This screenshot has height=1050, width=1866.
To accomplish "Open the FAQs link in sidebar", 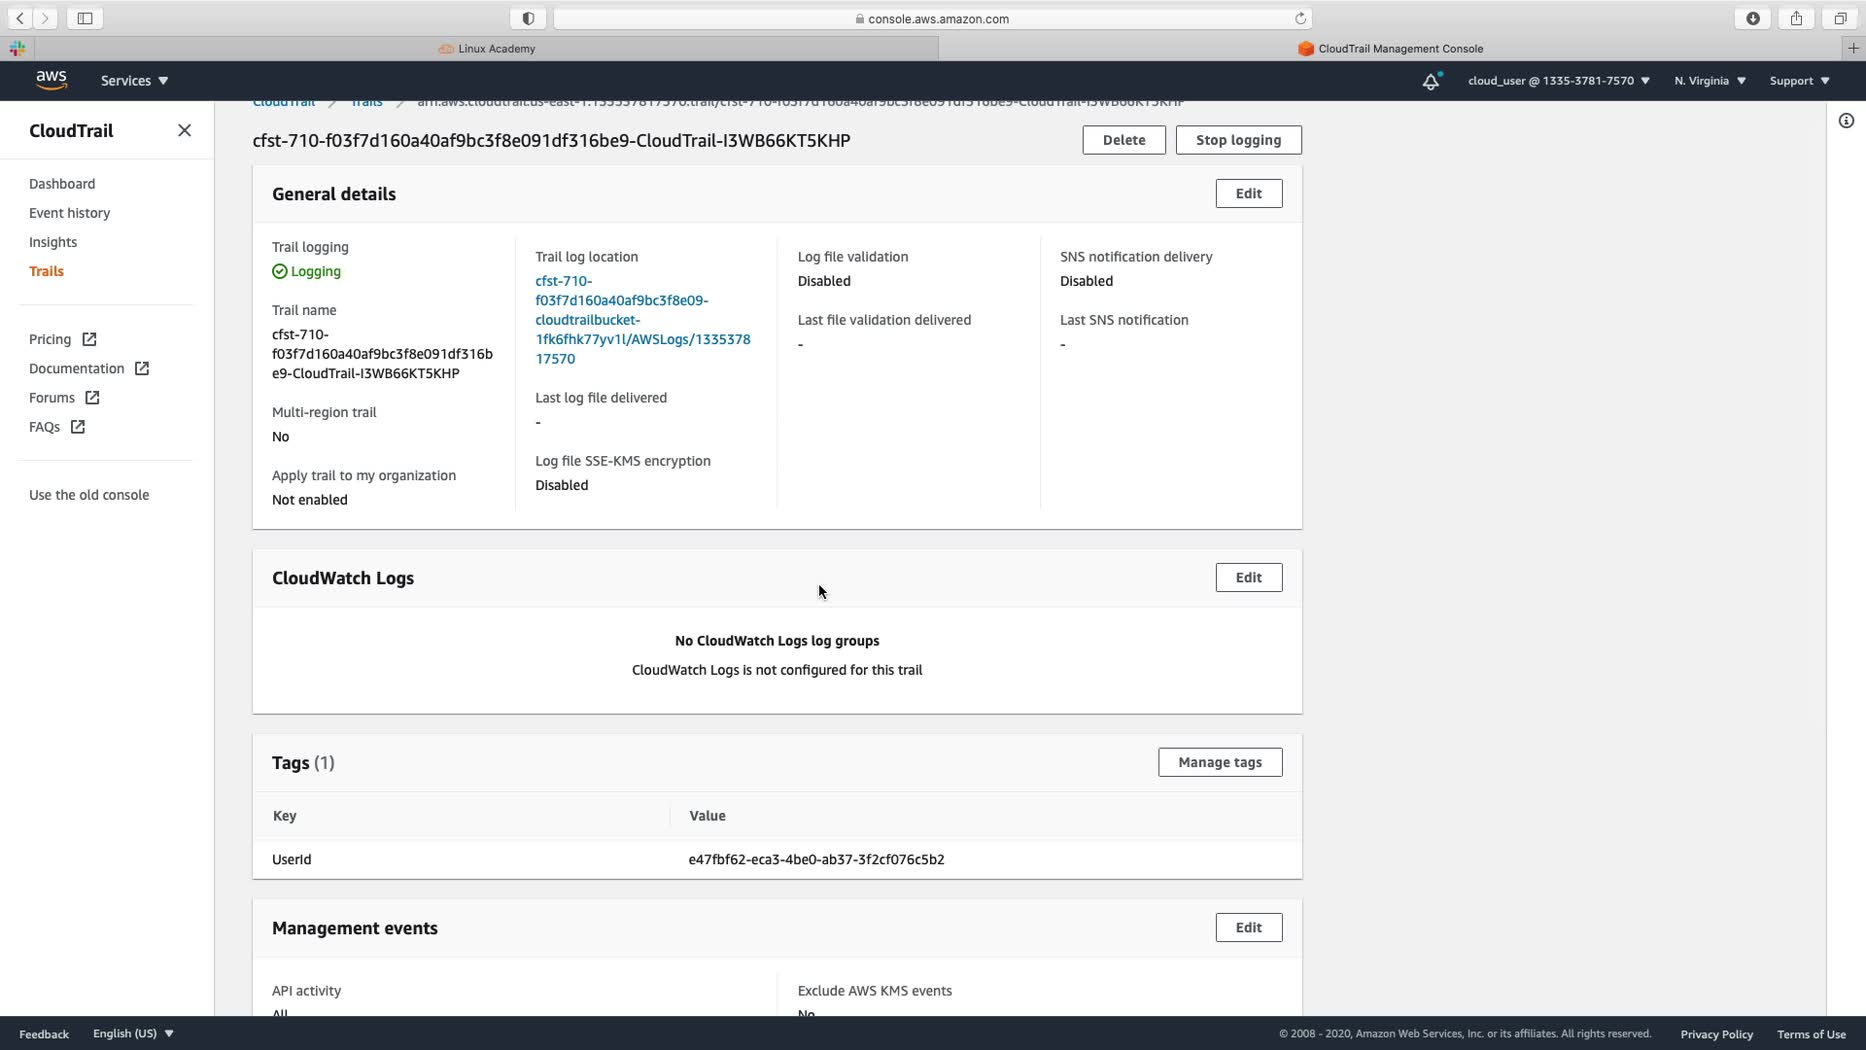I will tap(45, 427).
